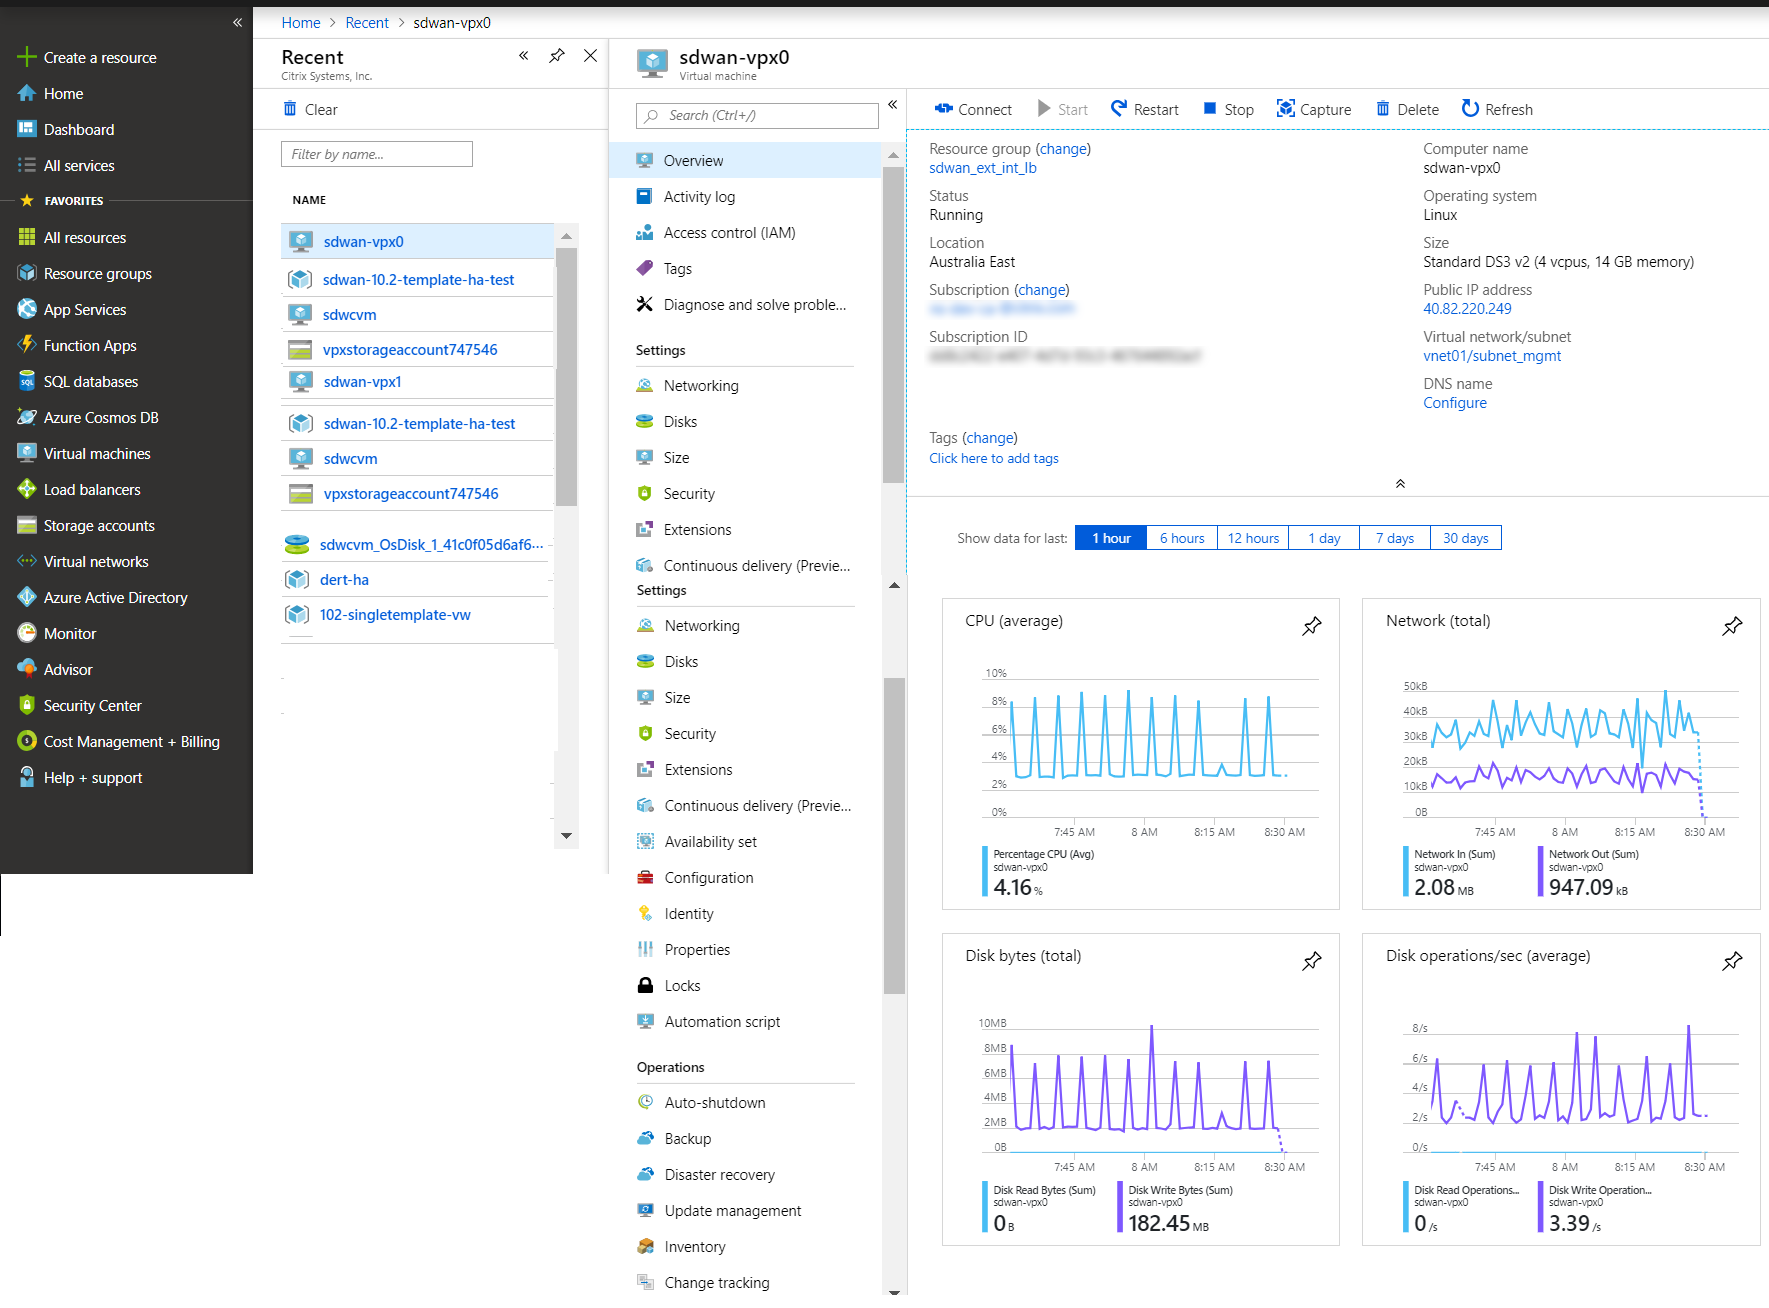Restart the sdwan-vpx0 VM
This screenshot has width=1769, height=1308.
(x=1145, y=109)
